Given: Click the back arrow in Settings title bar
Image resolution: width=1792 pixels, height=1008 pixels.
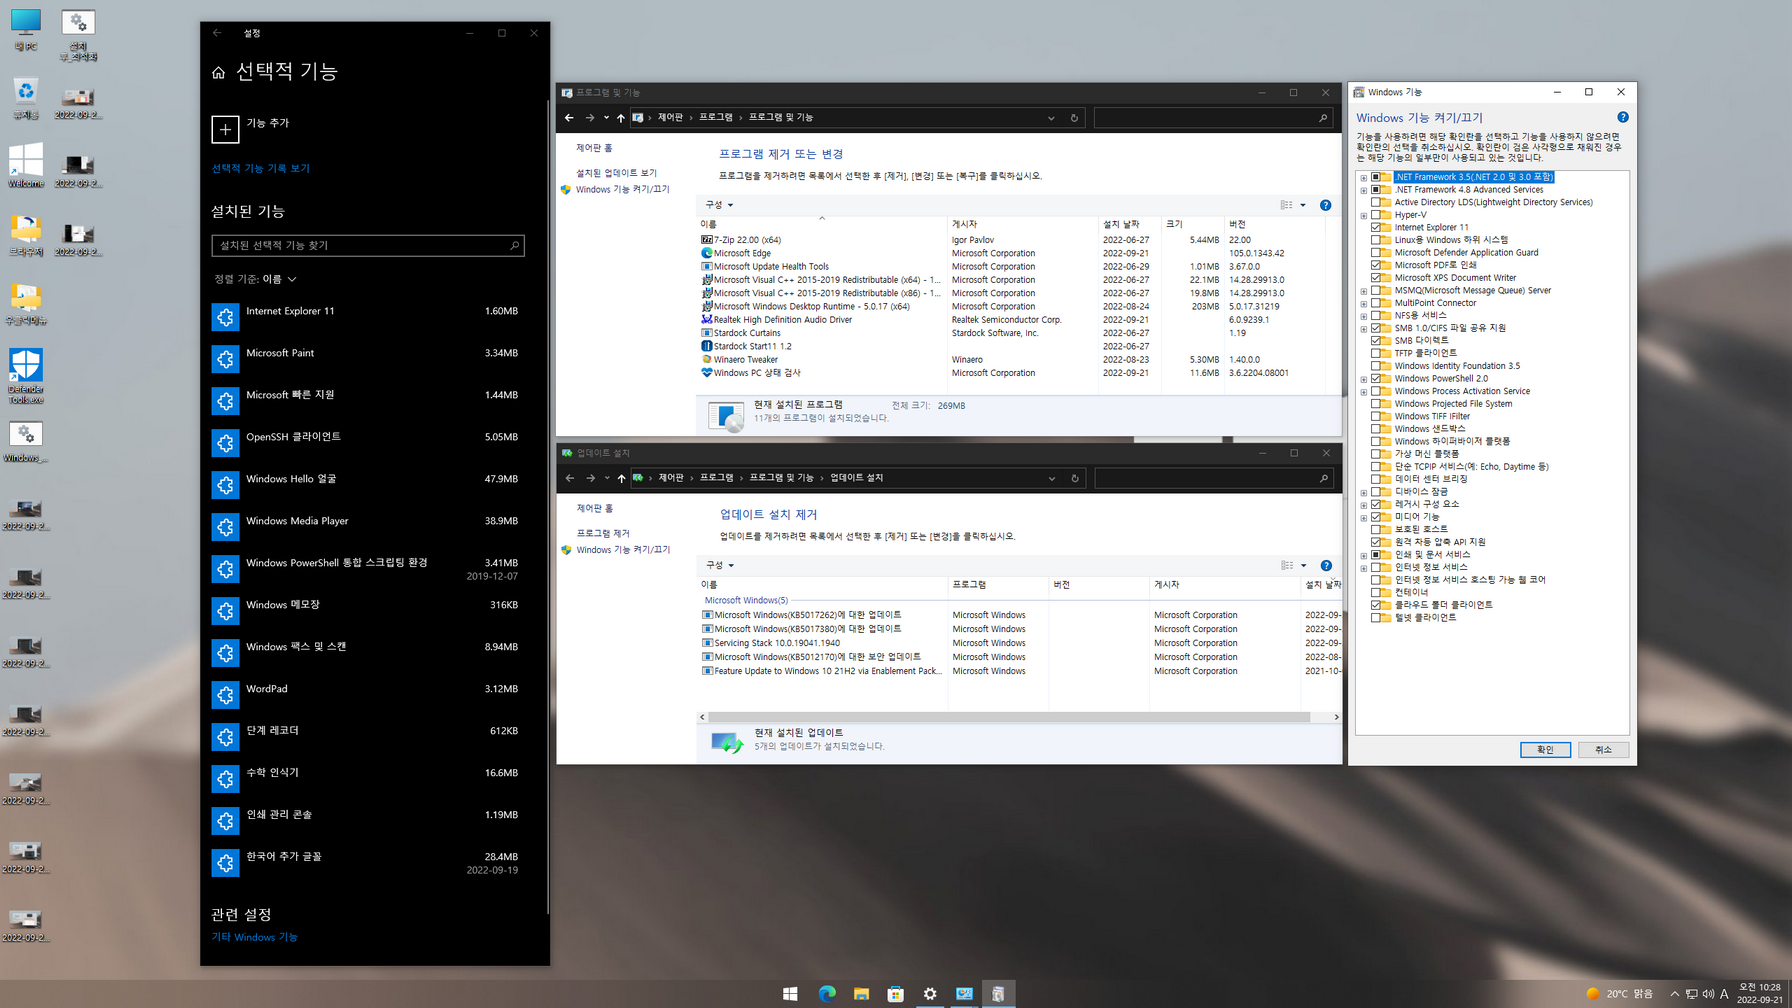Looking at the screenshot, I should point(217,33).
